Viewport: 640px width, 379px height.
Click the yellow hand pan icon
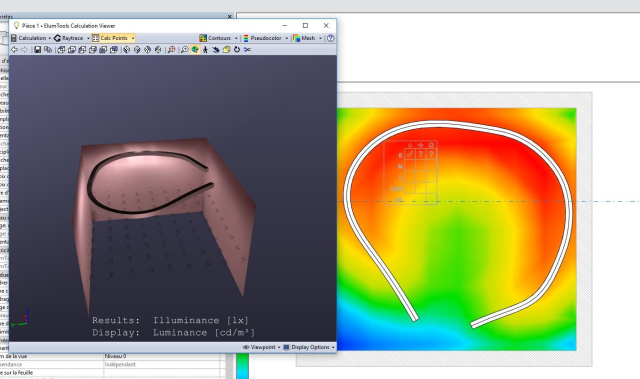pyautogui.click(x=226, y=49)
